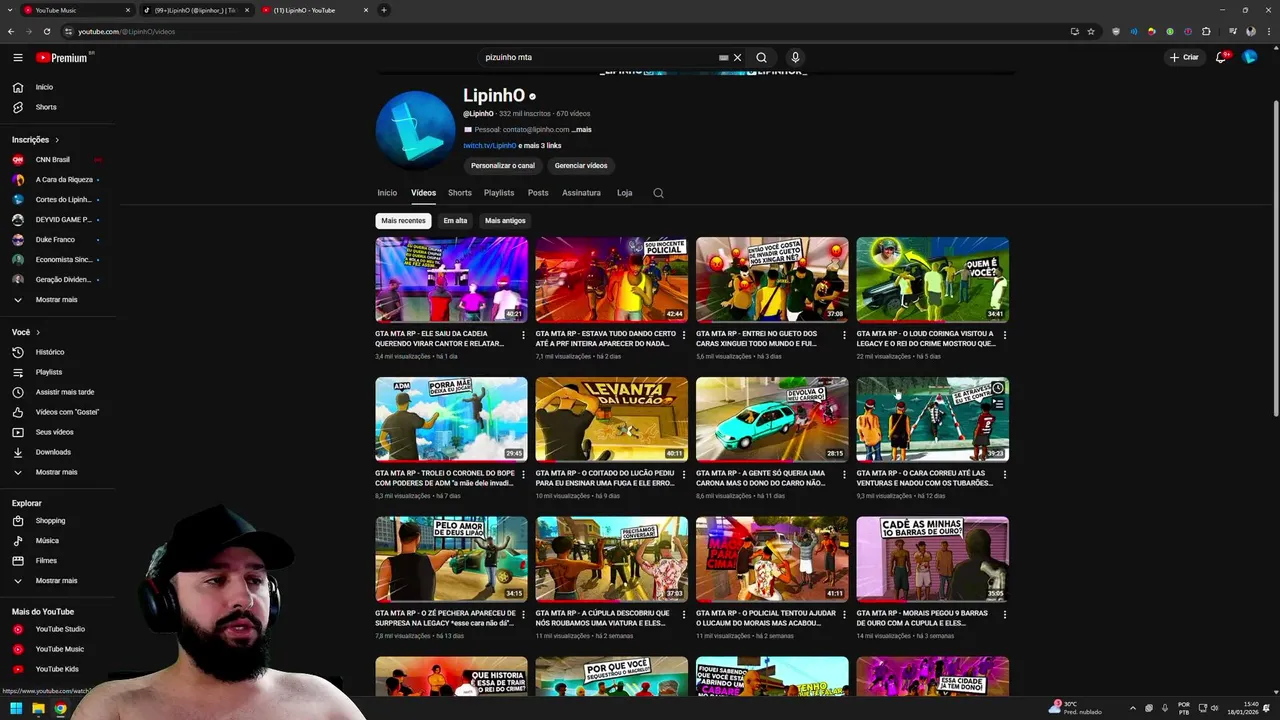Click the YouTube Premium logo

[65, 58]
